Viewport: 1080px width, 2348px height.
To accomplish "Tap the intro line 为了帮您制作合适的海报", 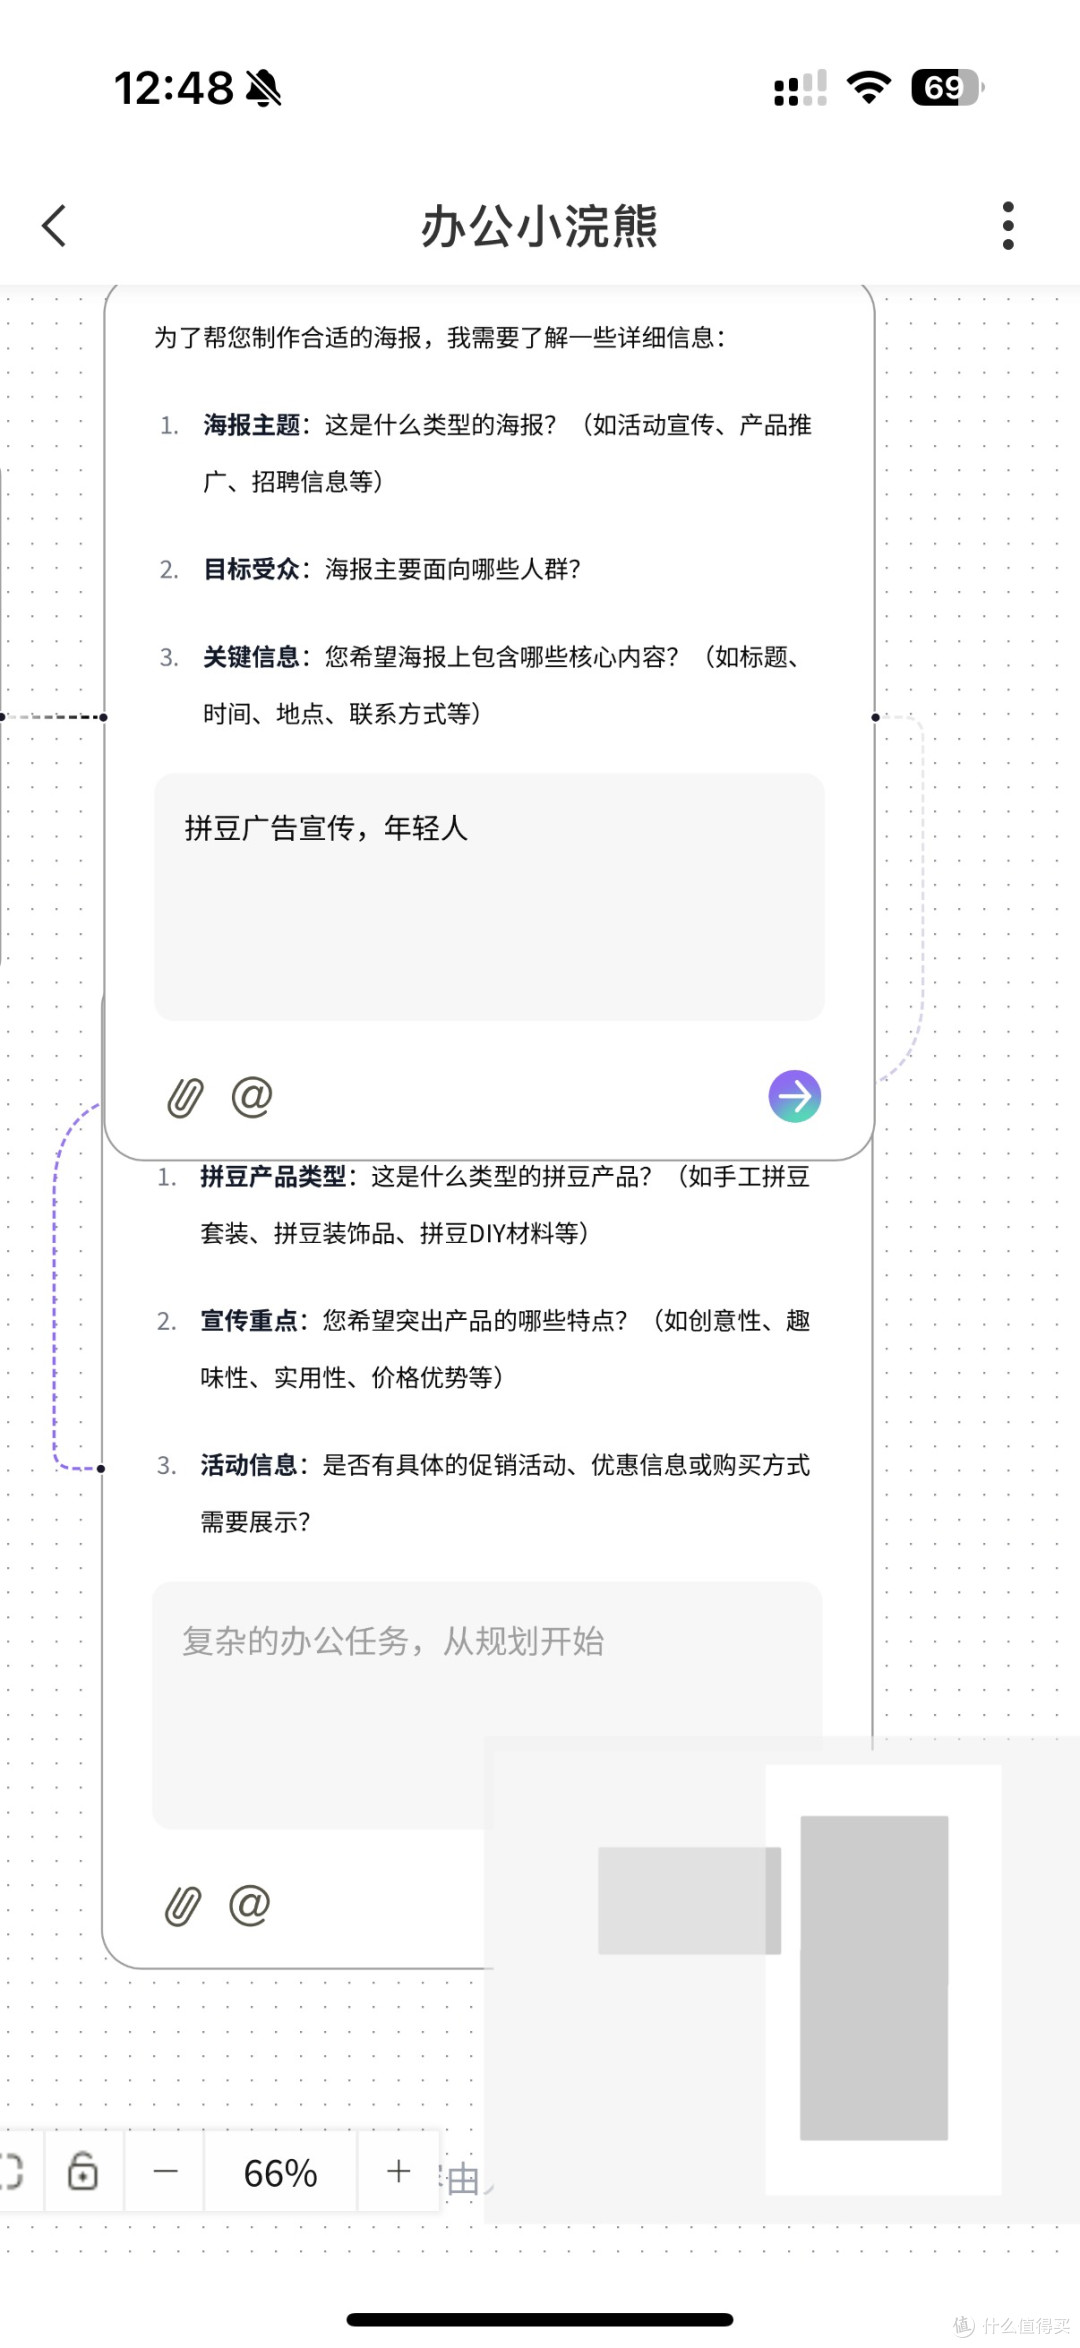I will click(x=440, y=337).
